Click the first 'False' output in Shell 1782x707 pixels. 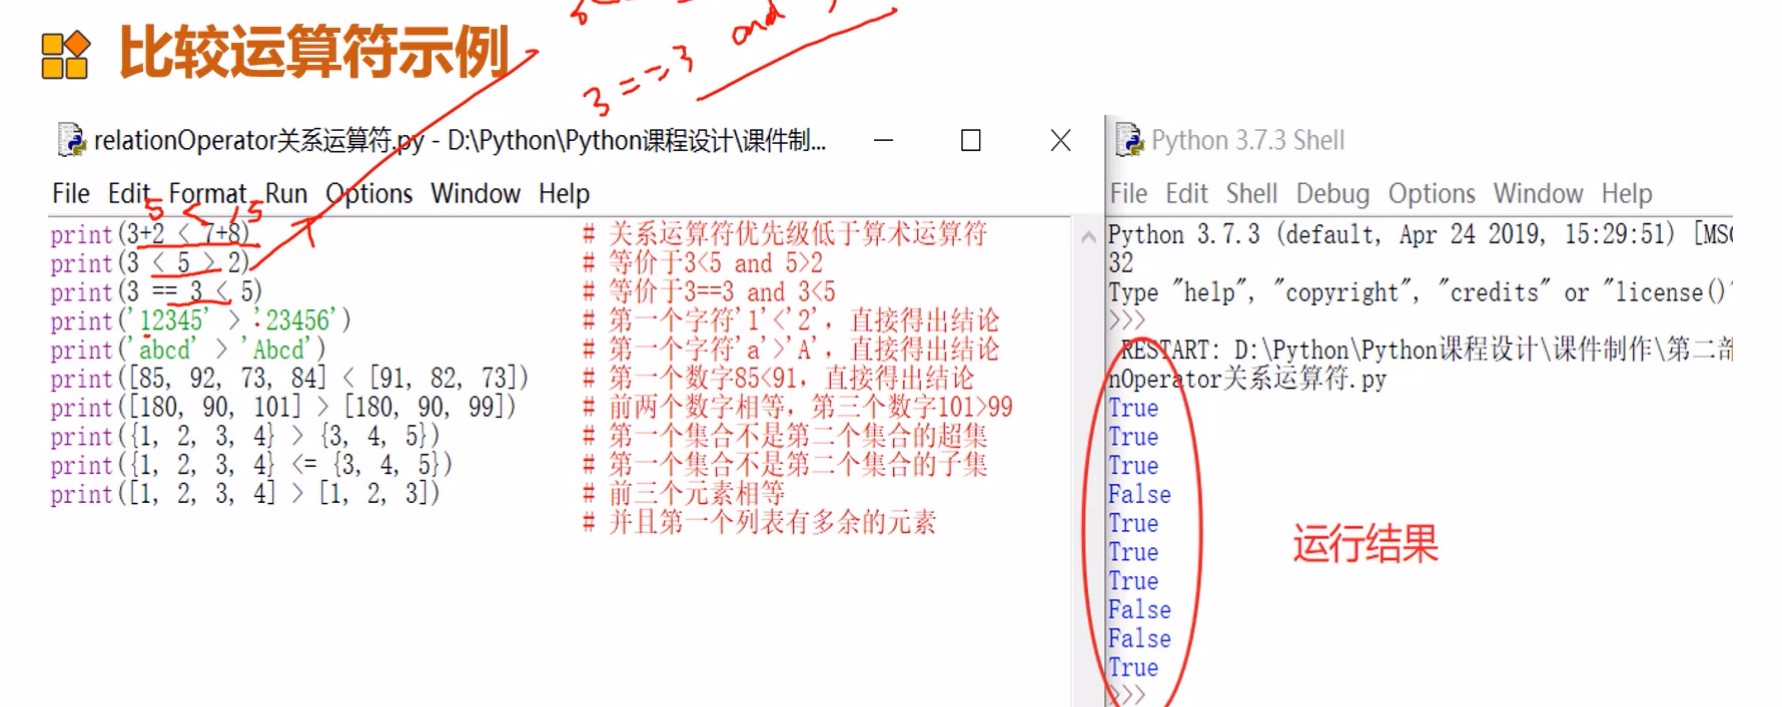(1139, 495)
